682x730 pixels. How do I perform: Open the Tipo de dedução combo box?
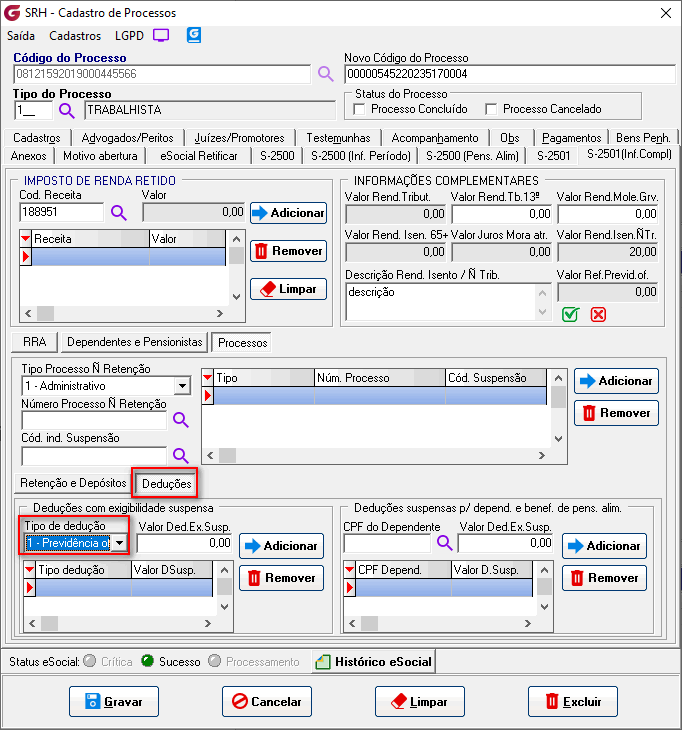(120, 543)
